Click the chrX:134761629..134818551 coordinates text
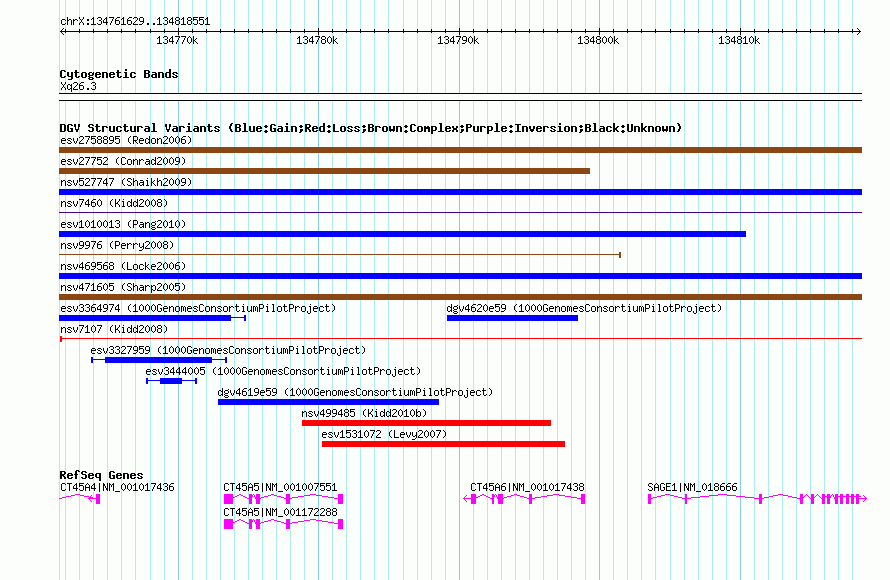The height and width of the screenshot is (580, 890). coord(135,22)
